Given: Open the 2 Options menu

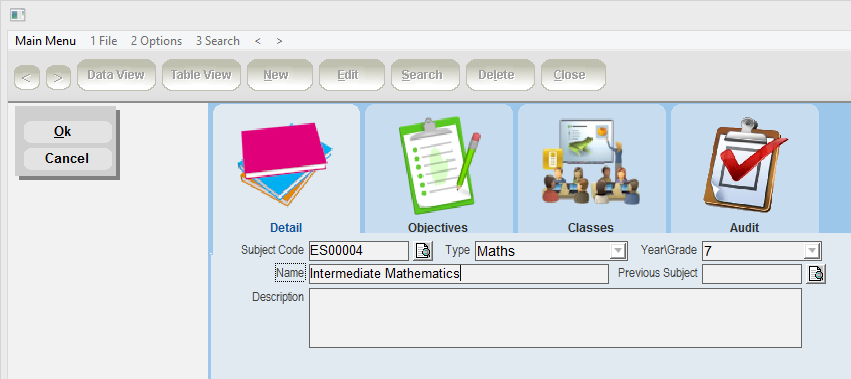Looking at the screenshot, I should tap(156, 41).
